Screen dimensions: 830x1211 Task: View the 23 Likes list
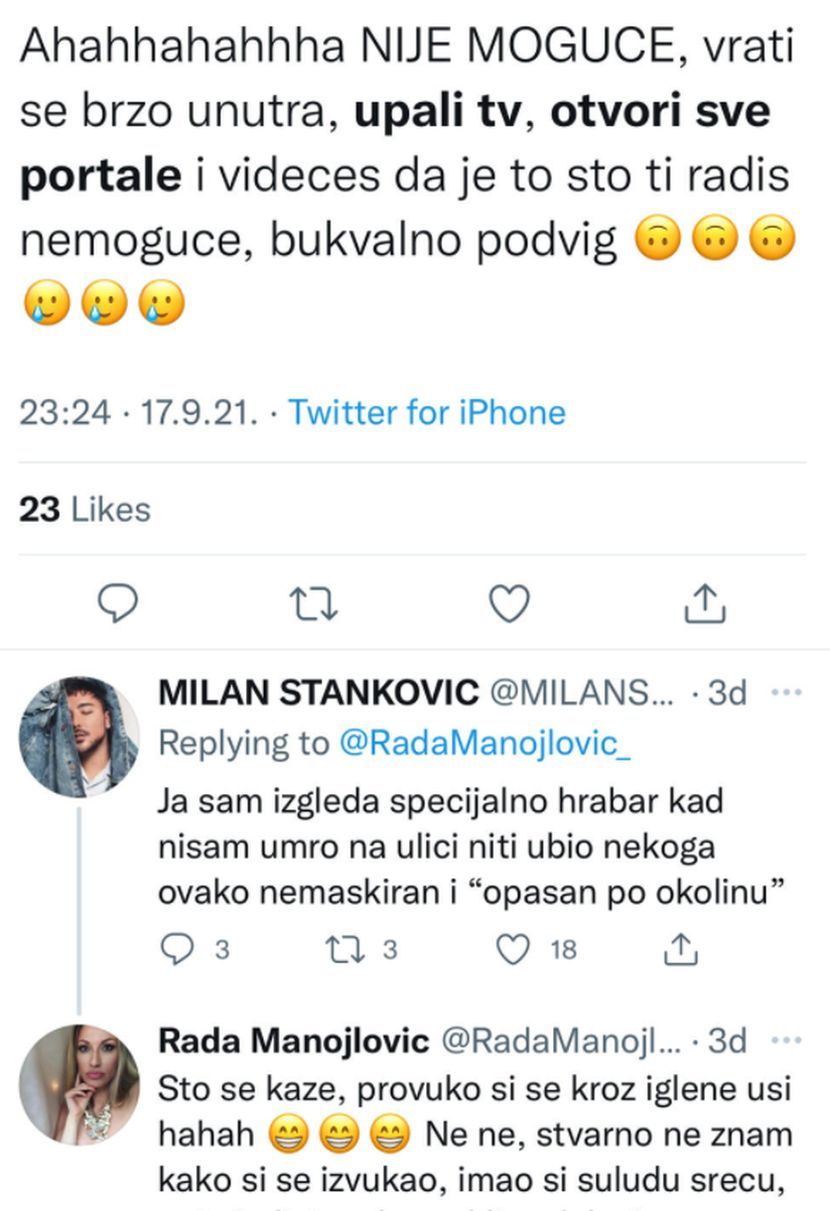tap(85, 509)
